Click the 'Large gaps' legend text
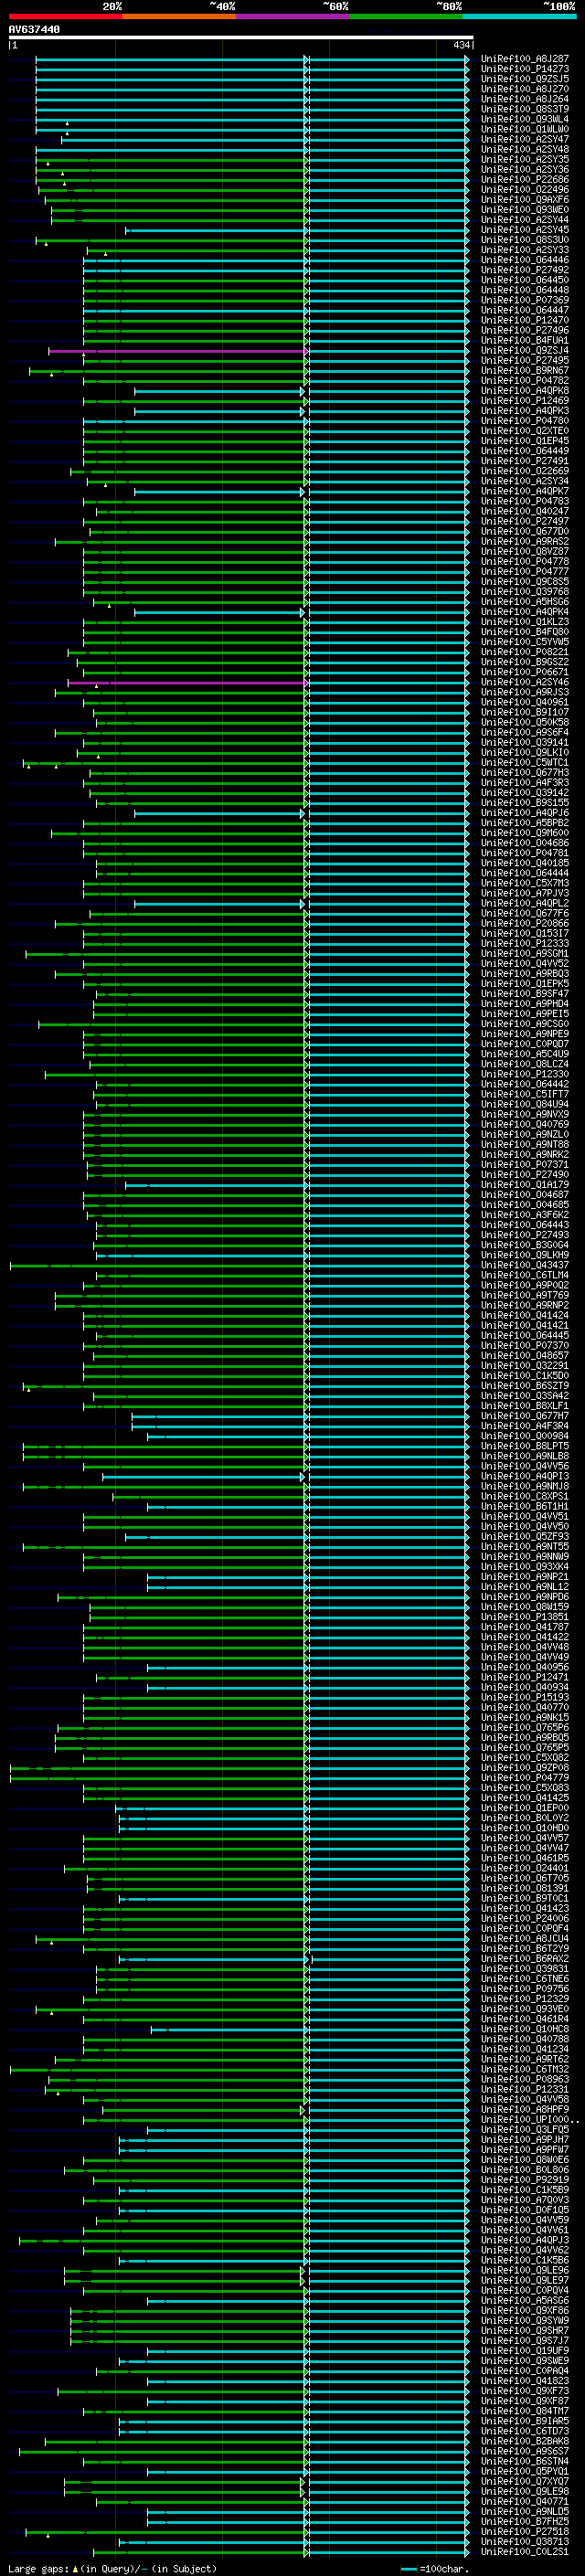The width and height of the screenshot is (585, 2576). click(x=38, y=2569)
